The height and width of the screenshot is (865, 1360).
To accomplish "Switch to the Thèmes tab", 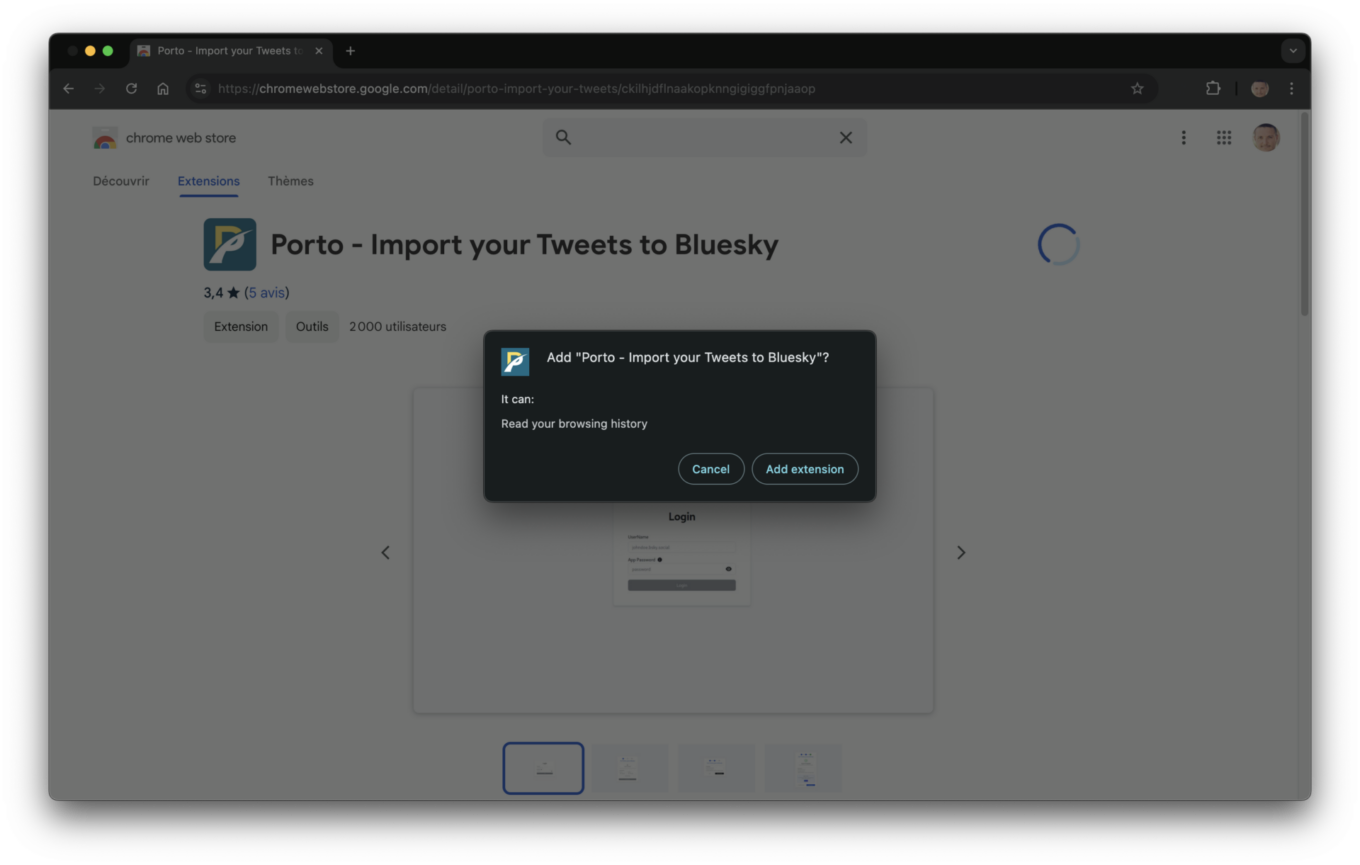I will pos(290,181).
